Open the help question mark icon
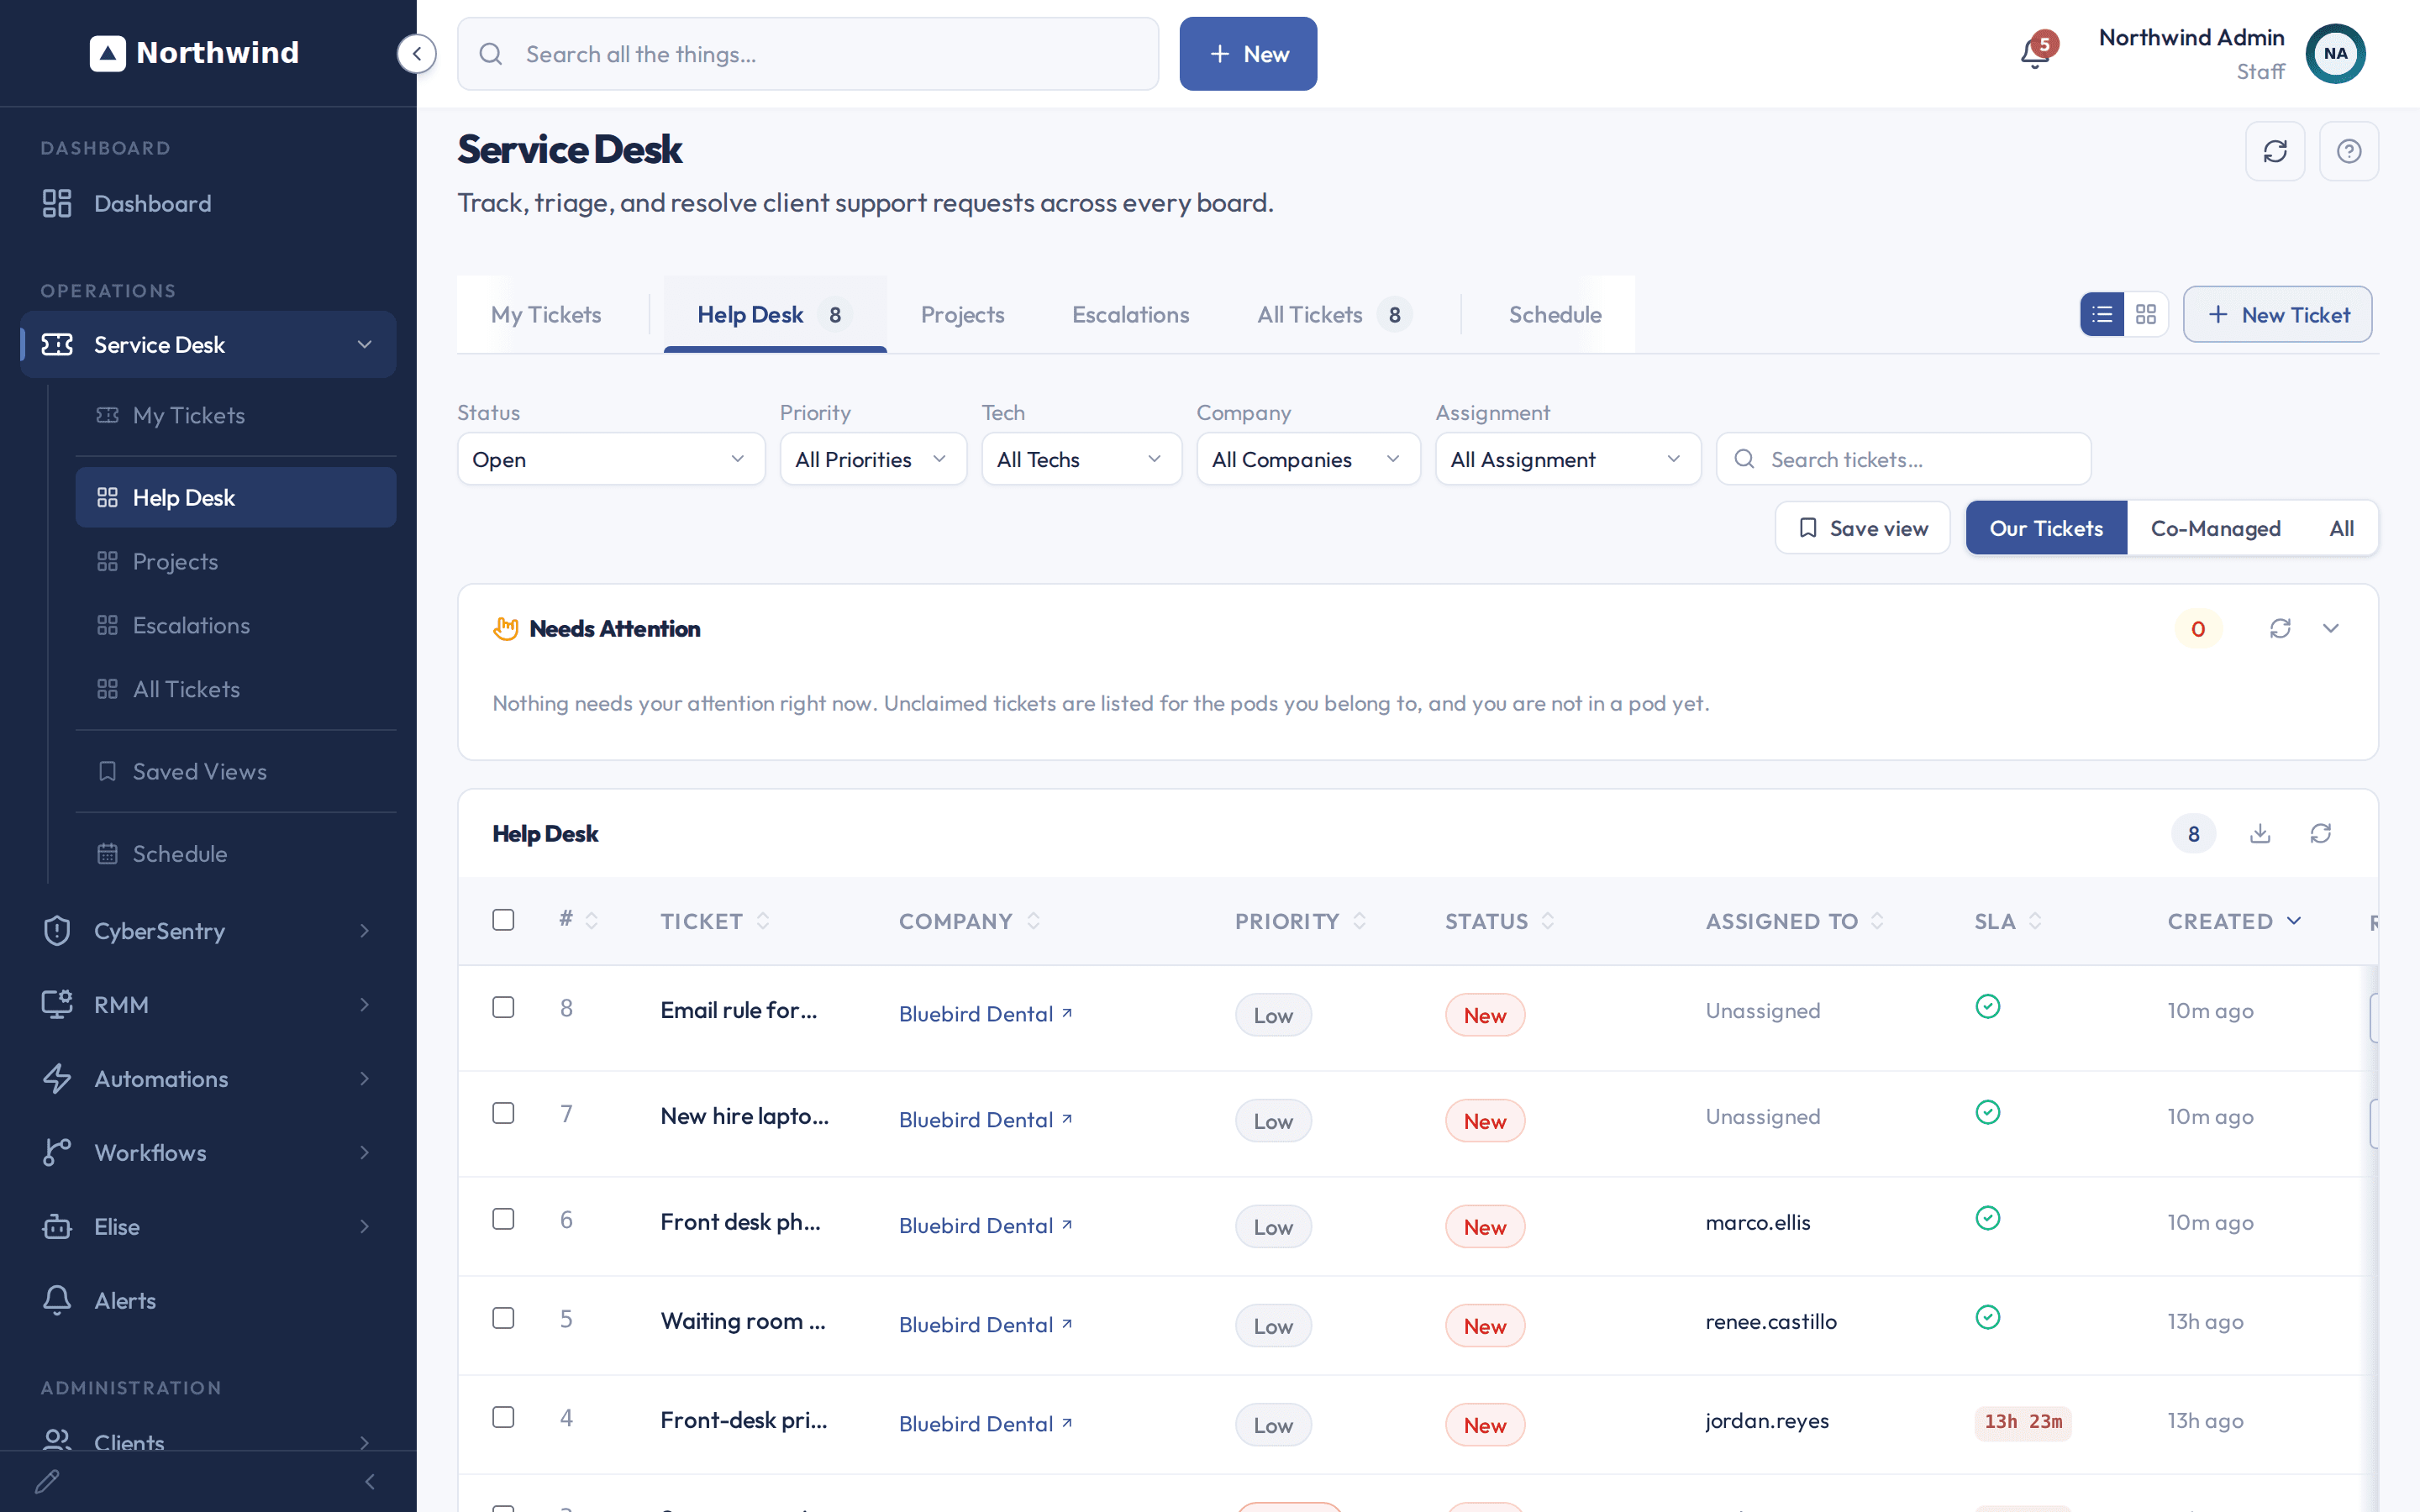 click(2348, 151)
